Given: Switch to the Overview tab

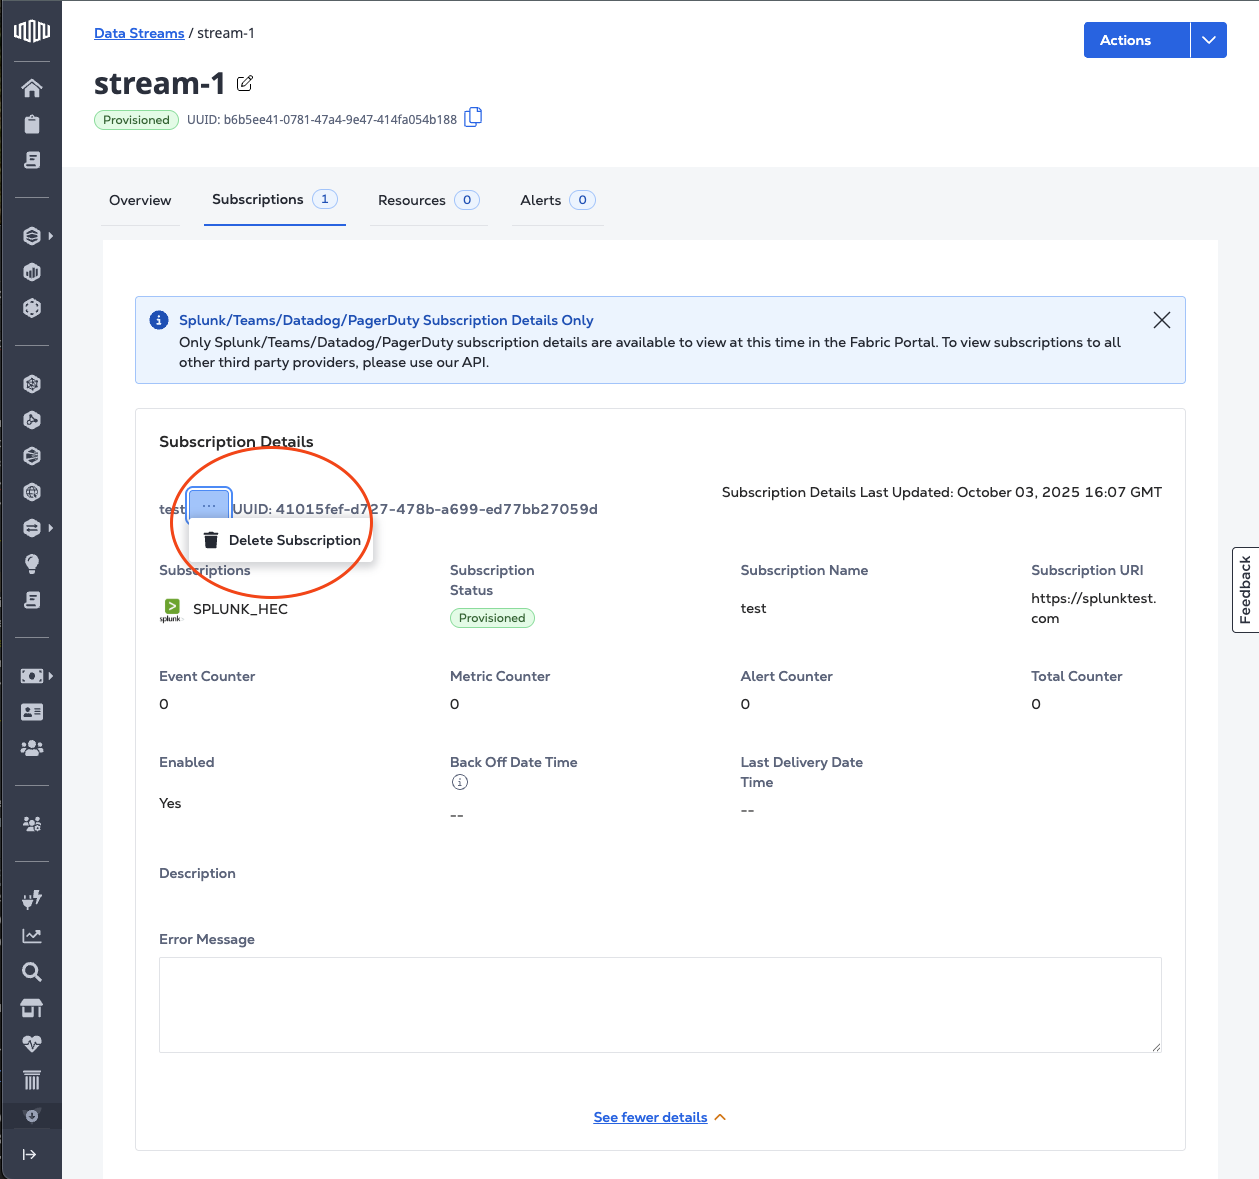Looking at the screenshot, I should click(x=140, y=200).
